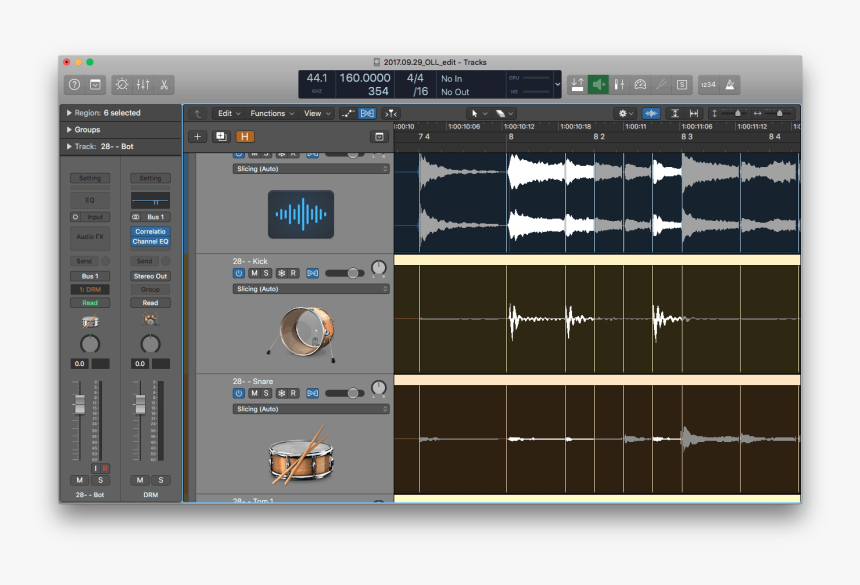This screenshot has height=585, width=860.
Task: Click the pan knob on the Snare track
Action: point(380,388)
